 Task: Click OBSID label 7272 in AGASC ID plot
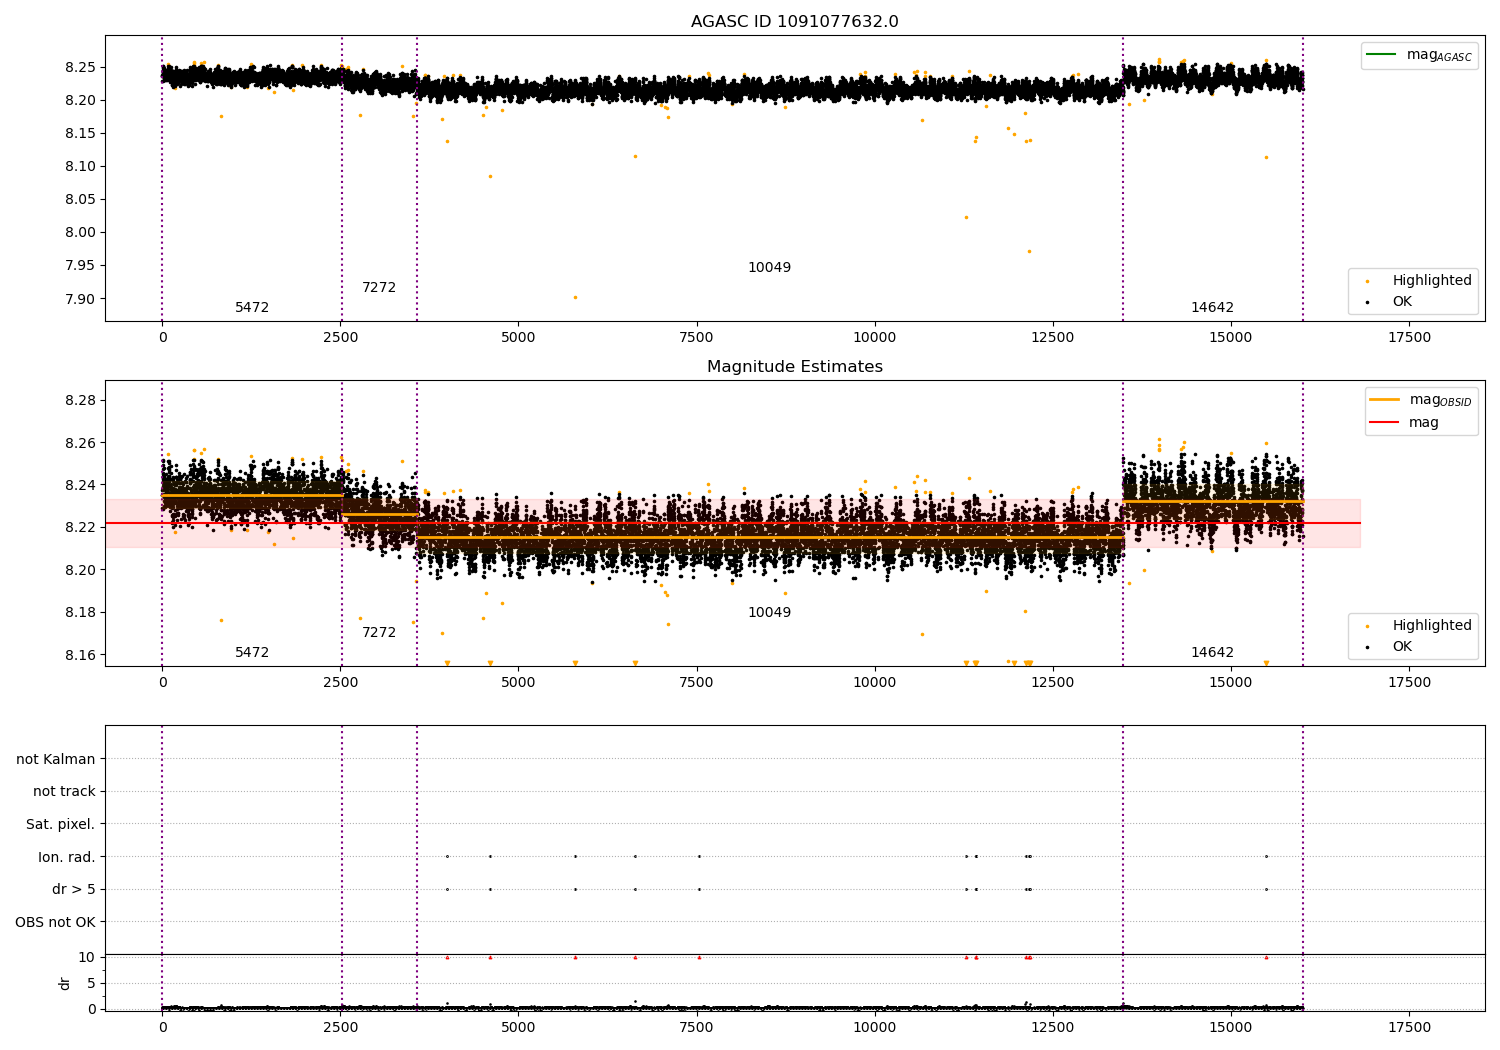tap(379, 288)
